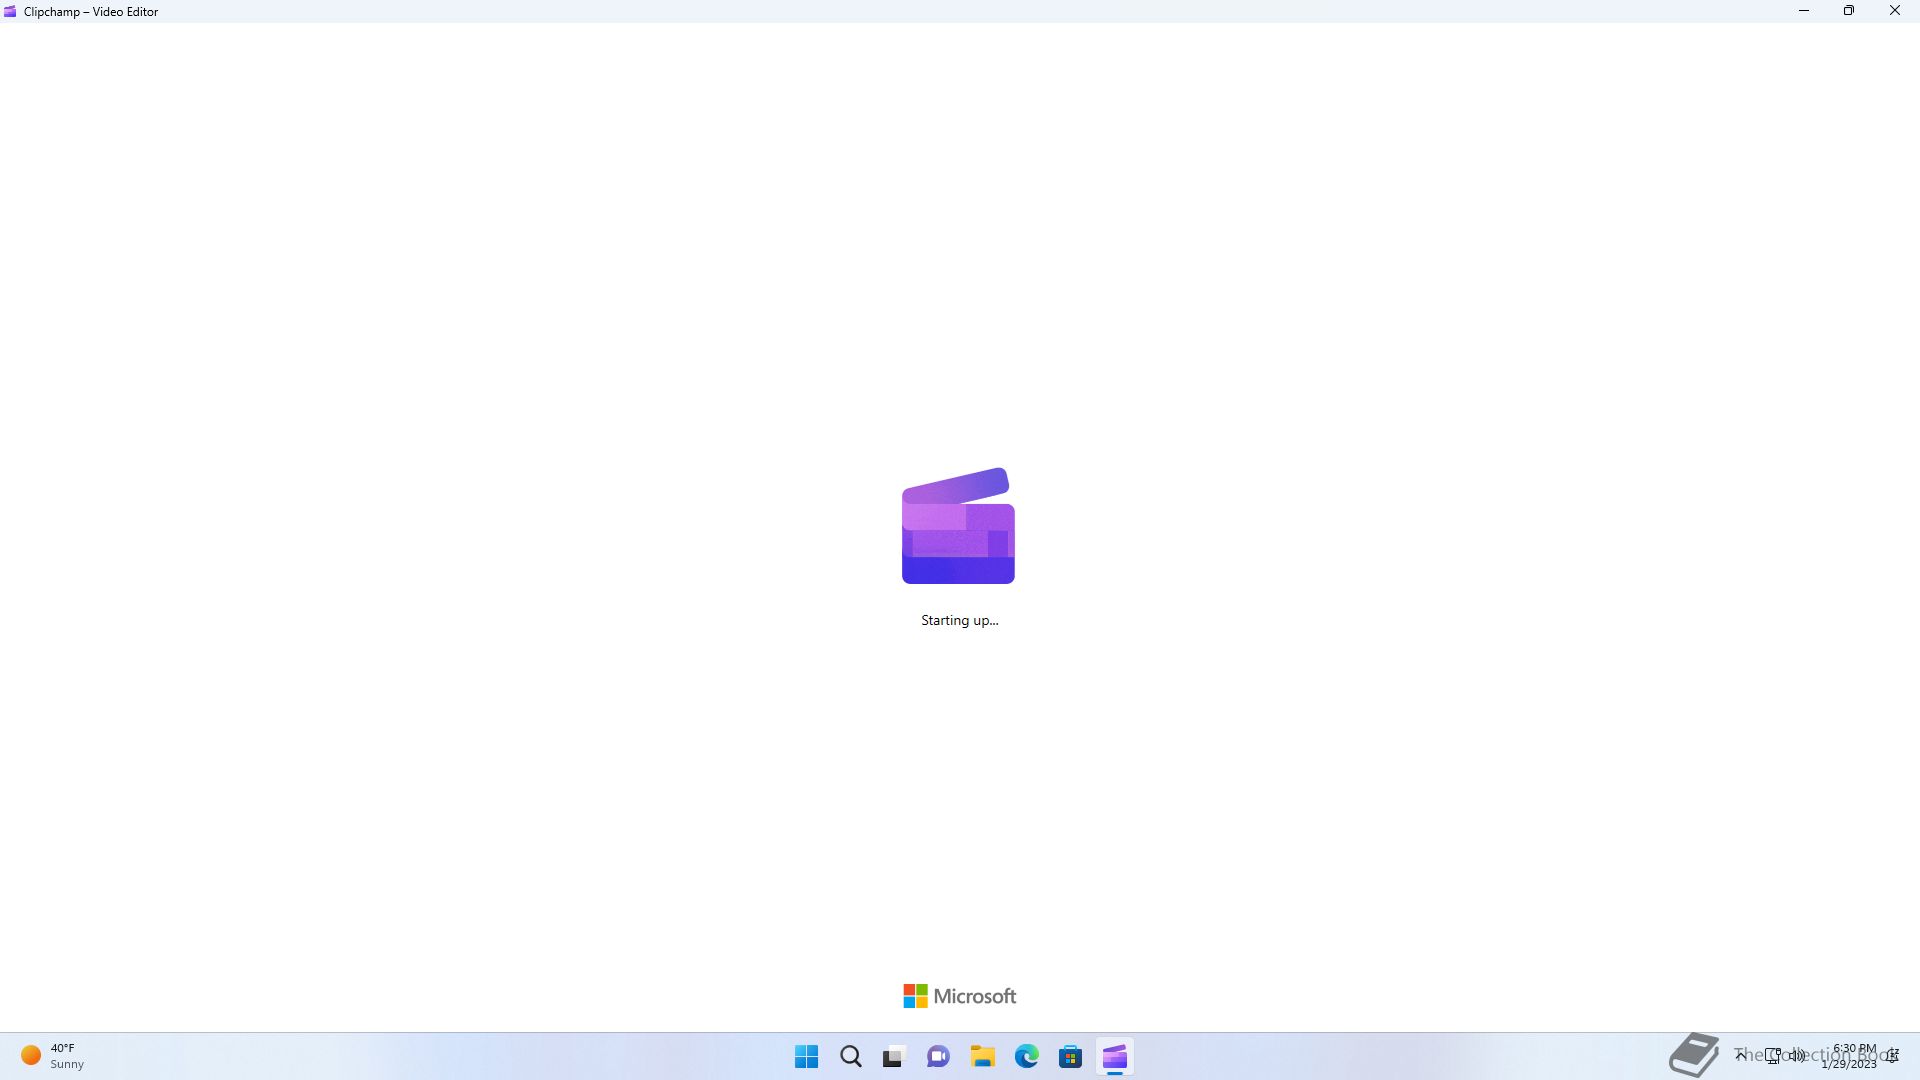1920x1080 pixels.
Task: Open volume speaker icon in tray
Action: click(x=1797, y=1056)
